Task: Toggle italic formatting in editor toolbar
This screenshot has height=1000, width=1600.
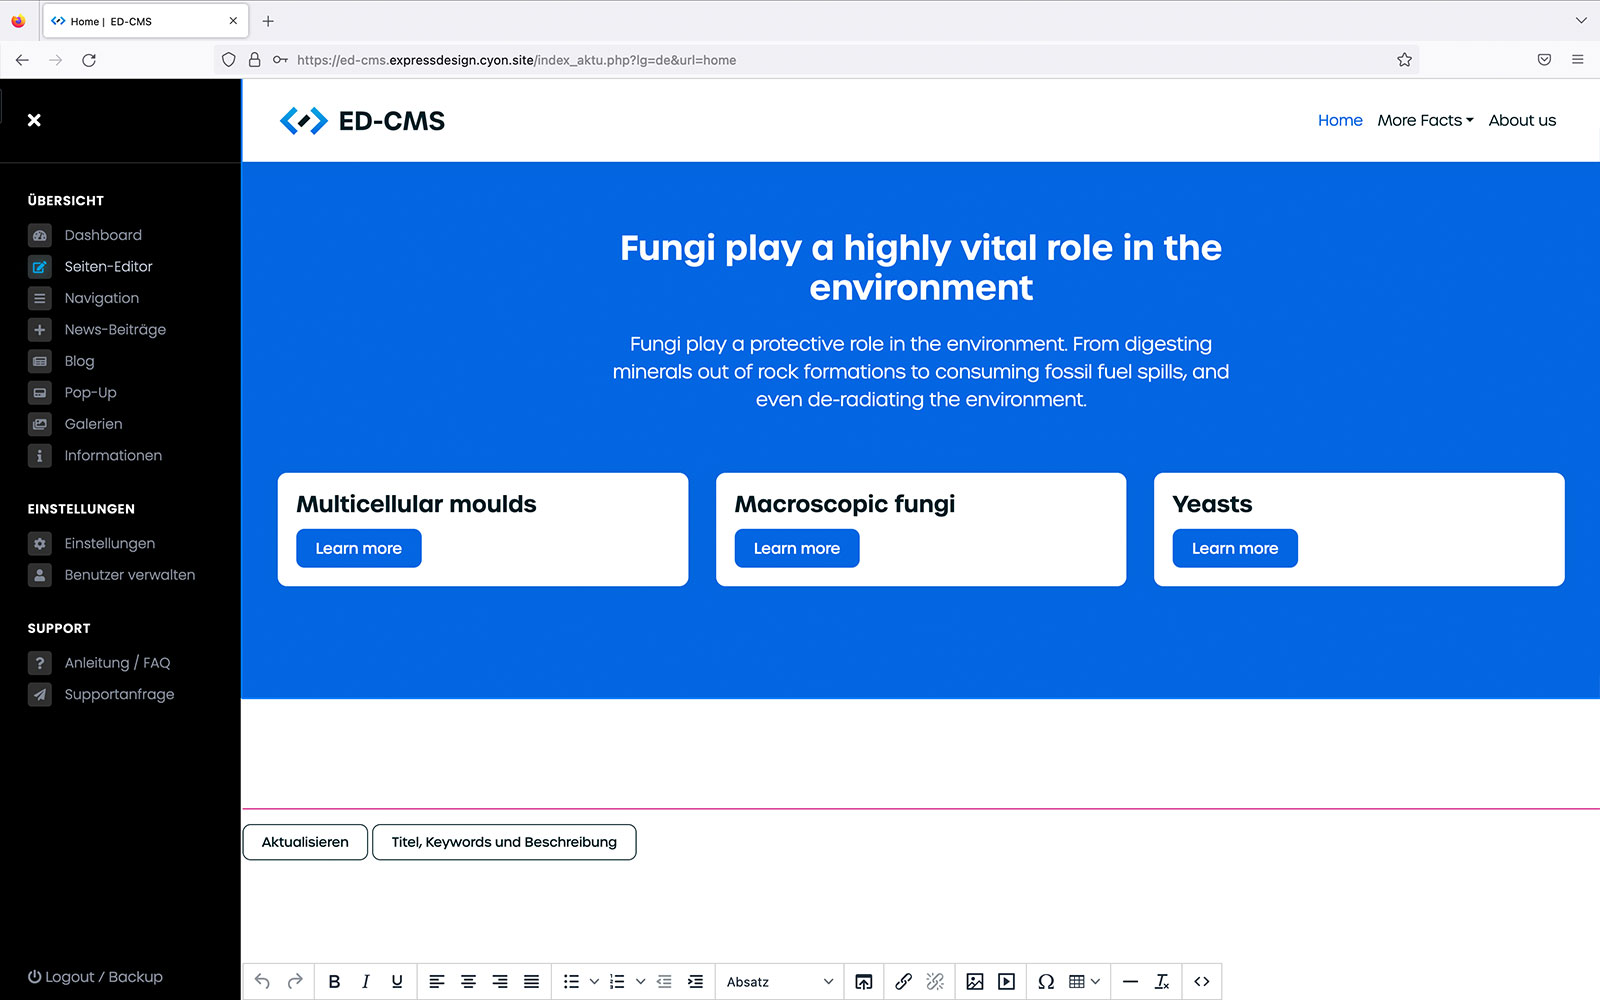Action: point(366,982)
